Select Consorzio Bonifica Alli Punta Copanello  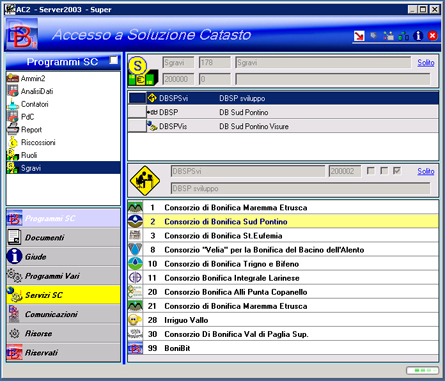pyautogui.click(x=283, y=292)
